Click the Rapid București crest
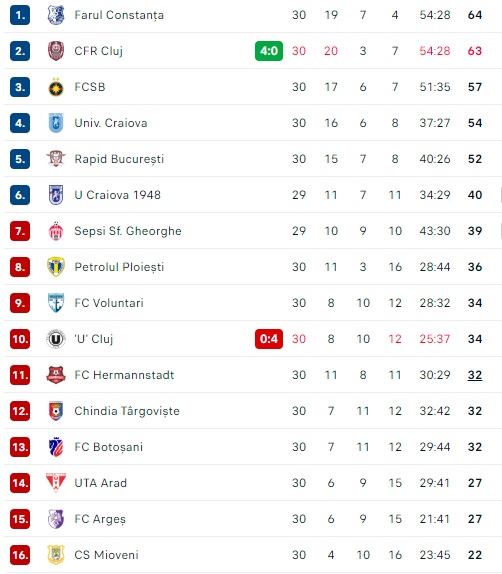This screenshot has width=502, height=574. pos(56,159)
